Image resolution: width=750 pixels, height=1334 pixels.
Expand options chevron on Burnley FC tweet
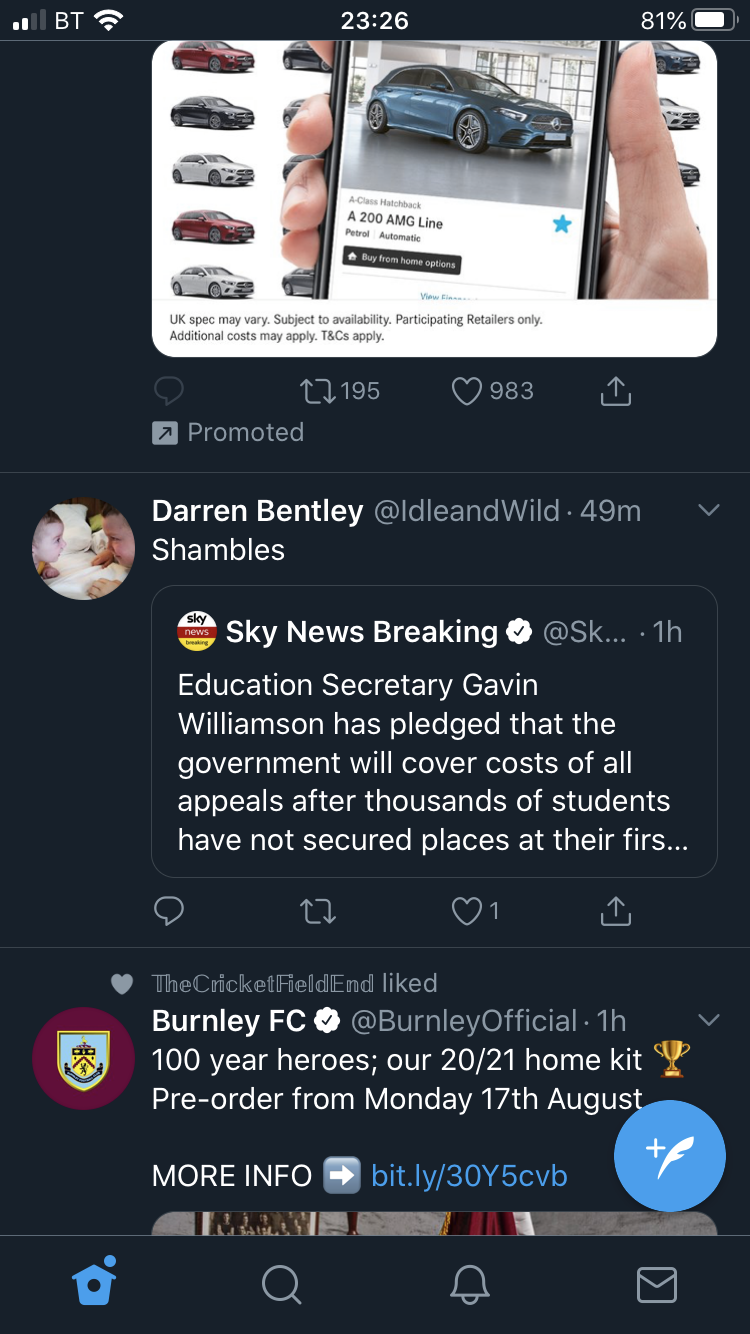708,1021
